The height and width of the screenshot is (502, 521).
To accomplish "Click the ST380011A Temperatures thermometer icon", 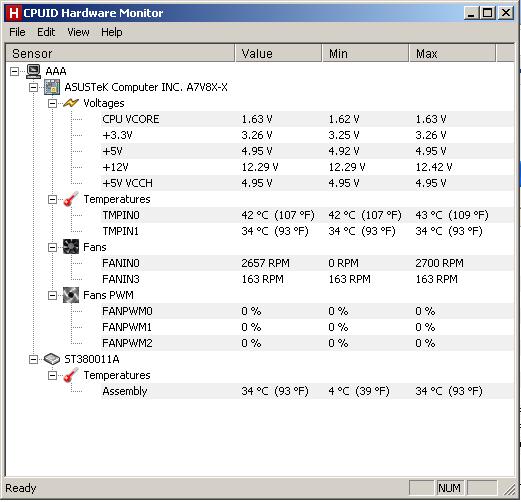I will (71, 375).
